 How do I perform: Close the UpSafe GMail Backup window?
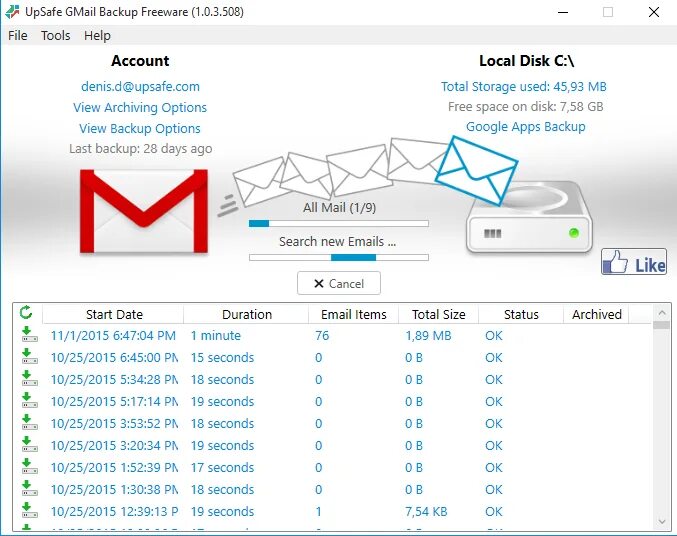coord(654,12)
